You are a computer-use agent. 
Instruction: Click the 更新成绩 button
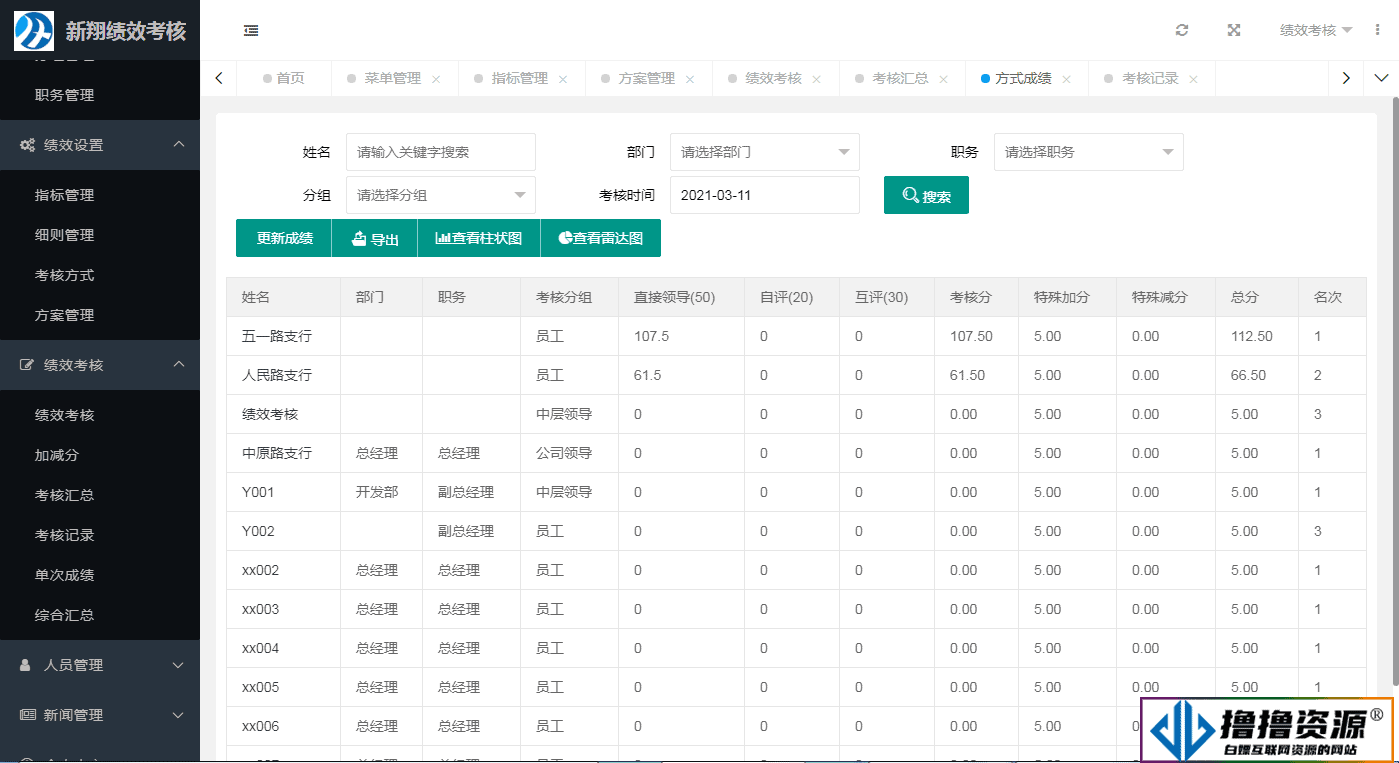(x=284, y=238)
